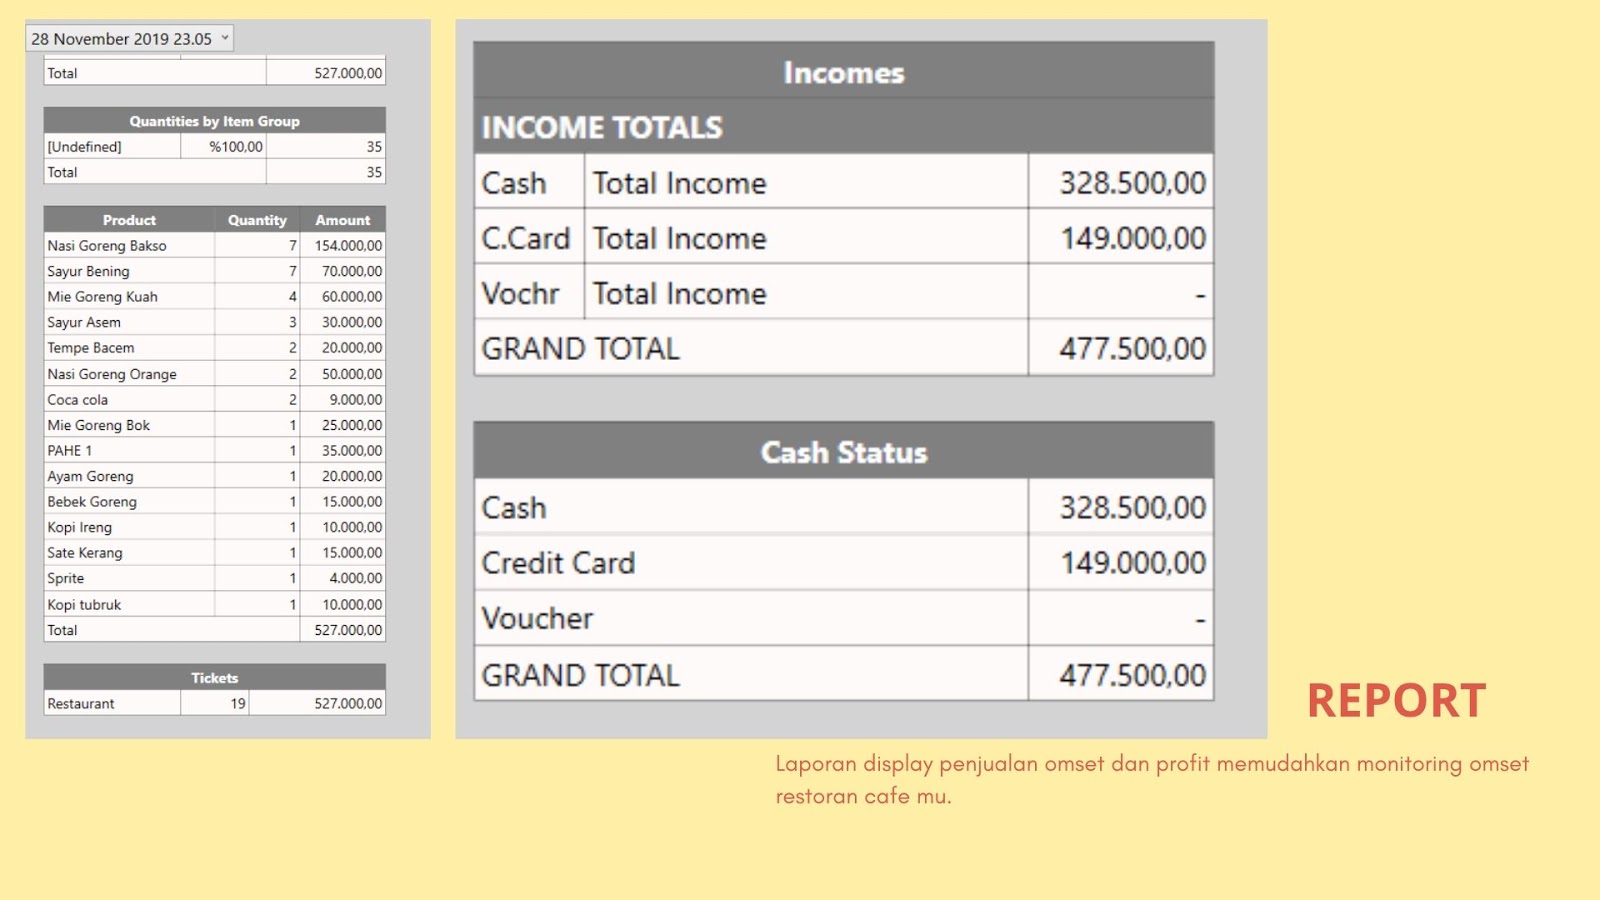Image resolution: width=1600 pixels, height=900 pixels.
Task: Select the Kopi Ireng row
Action: pos(214,527)
